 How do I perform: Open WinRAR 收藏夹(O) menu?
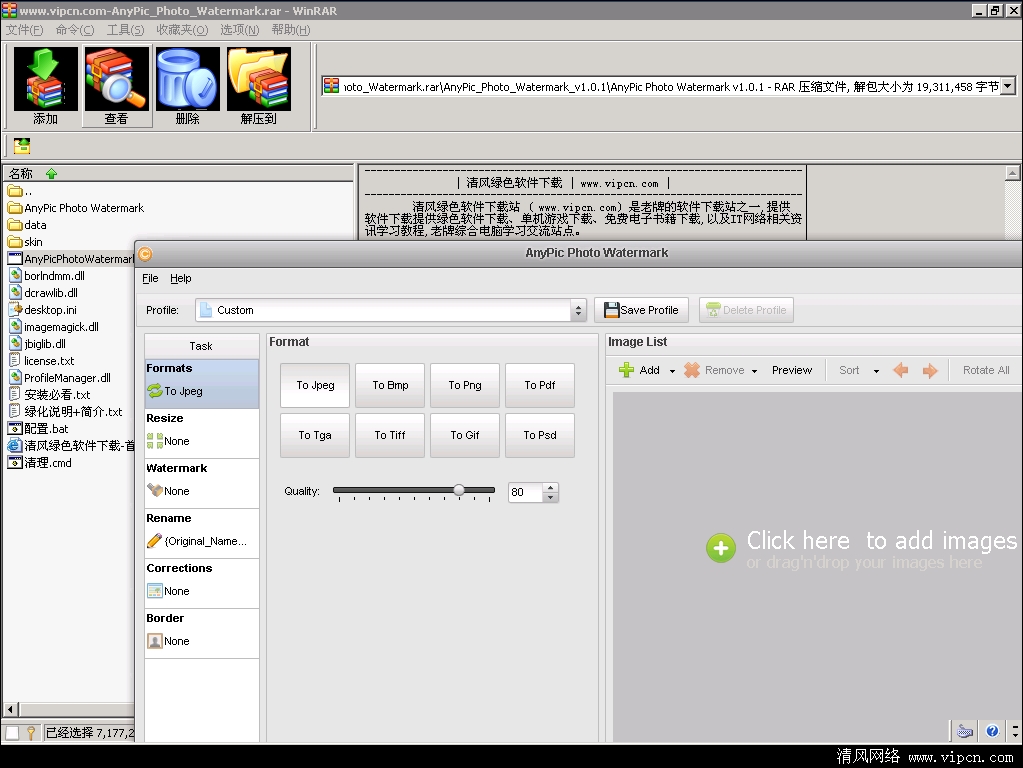[x=182, y=30]
